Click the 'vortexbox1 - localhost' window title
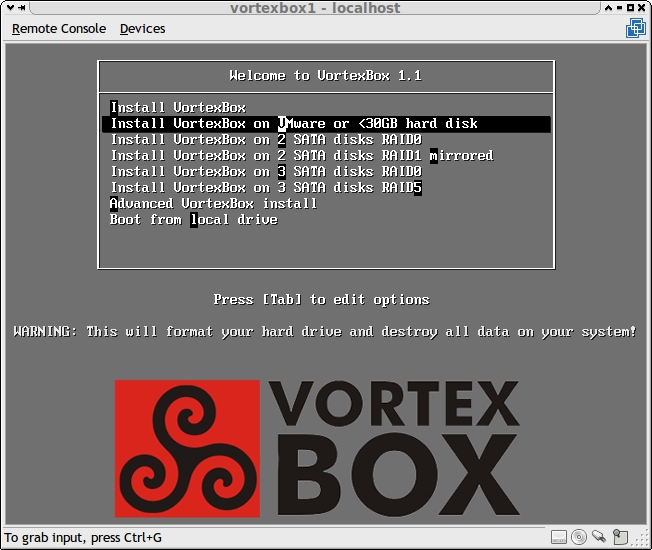Viewport: 652px width, 550px height. pyautogui.click(x=315, y=8)
